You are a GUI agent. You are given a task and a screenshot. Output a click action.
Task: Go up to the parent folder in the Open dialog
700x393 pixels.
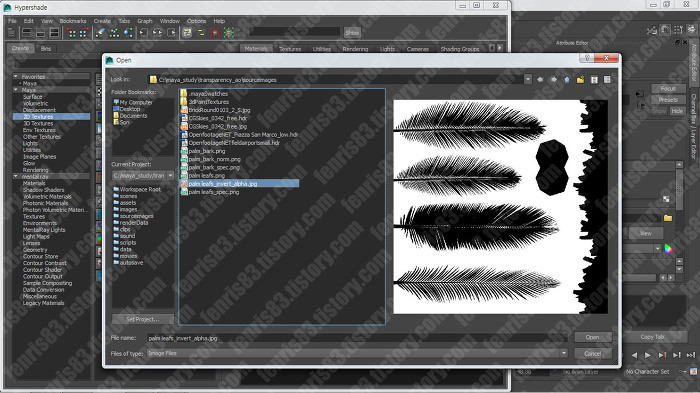(567, 79)
